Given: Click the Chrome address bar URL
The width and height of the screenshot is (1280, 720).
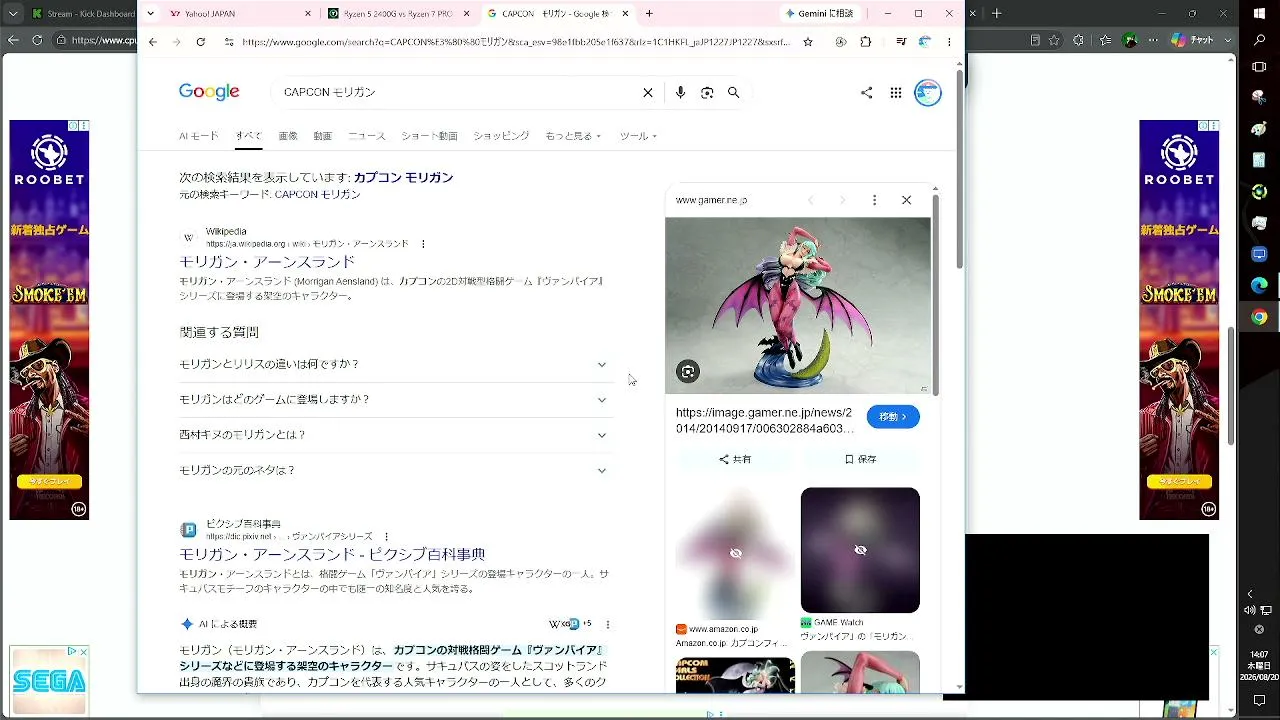Looking at the screenshot, I should pos(515,42).
